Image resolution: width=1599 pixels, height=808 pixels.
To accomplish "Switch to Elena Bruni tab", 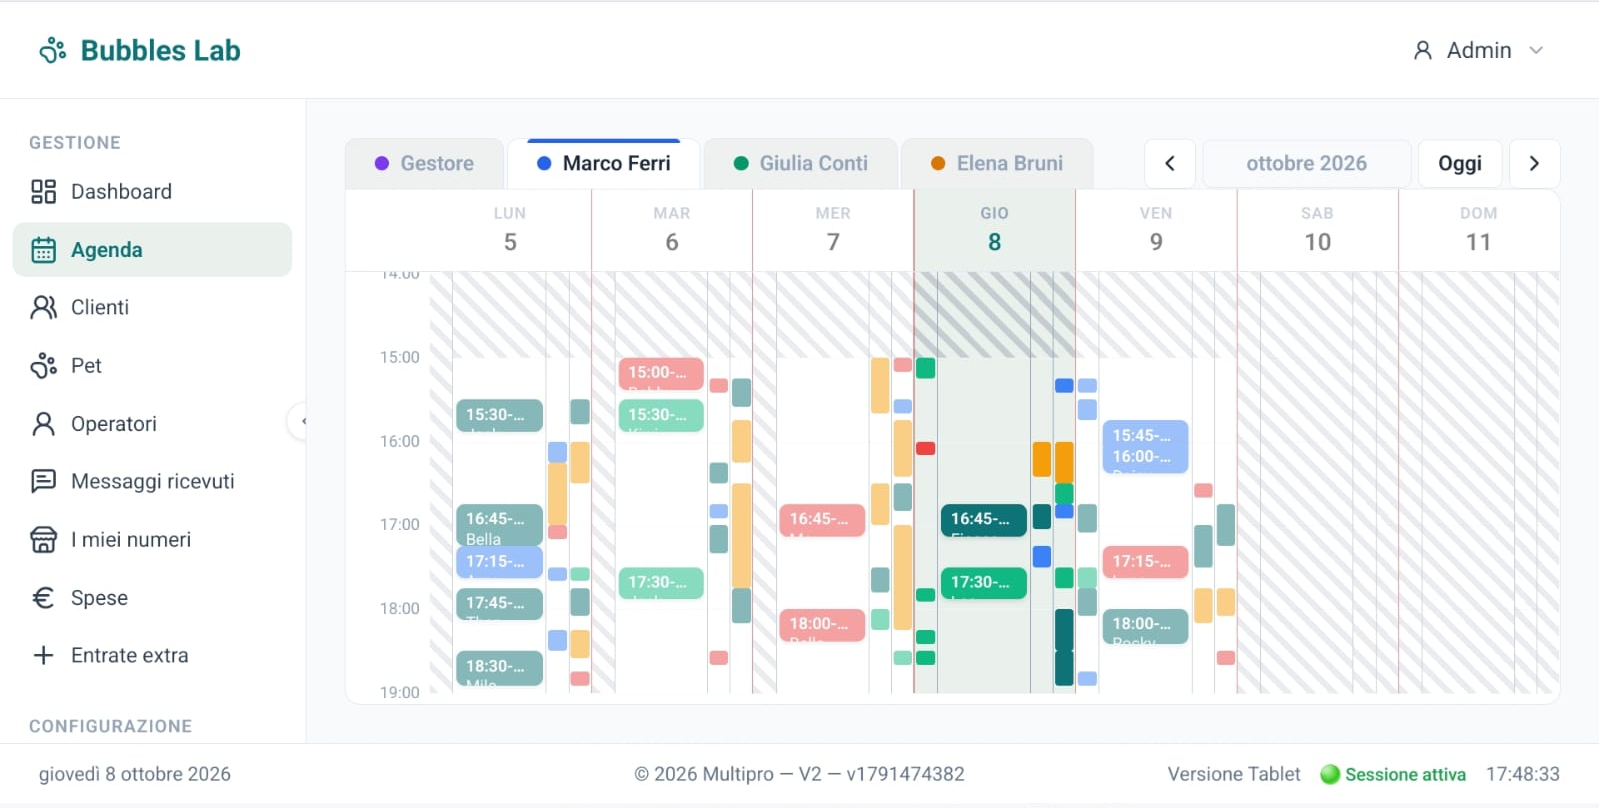I will [997, 164].
